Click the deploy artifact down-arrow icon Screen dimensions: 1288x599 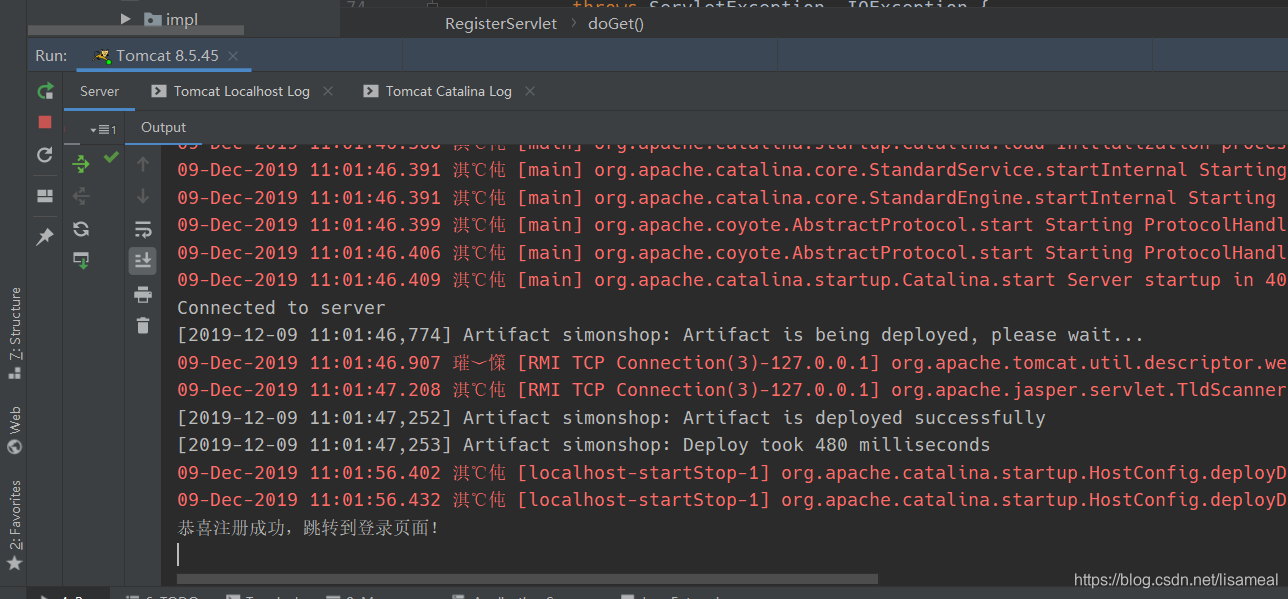click(x=81, y=260)
